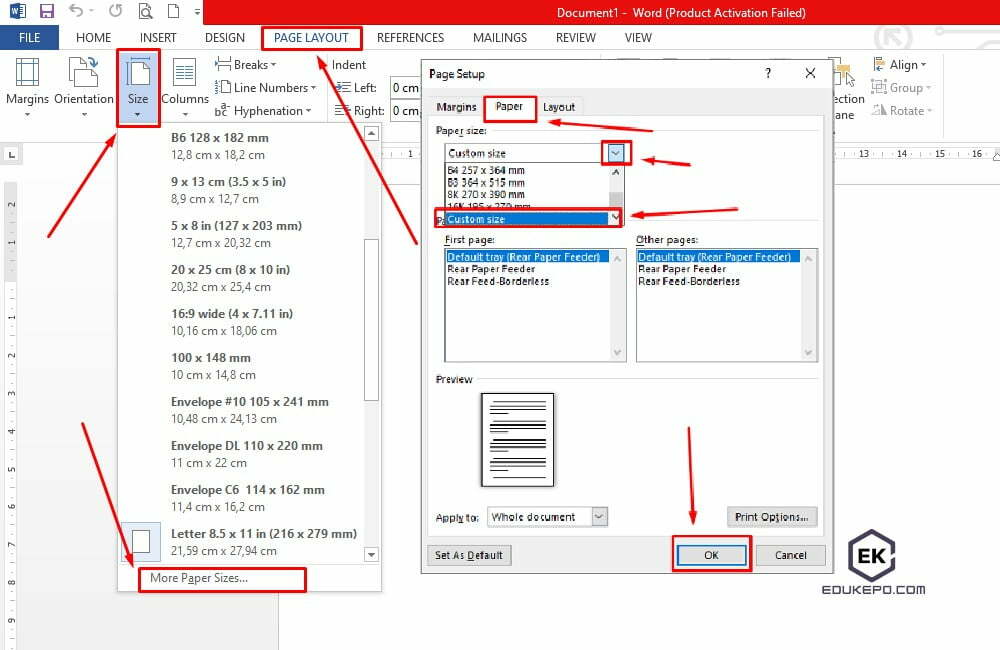Open the Orientation options
The height and width of the screenshot is (650, 1000).
[x=84, y=87]
